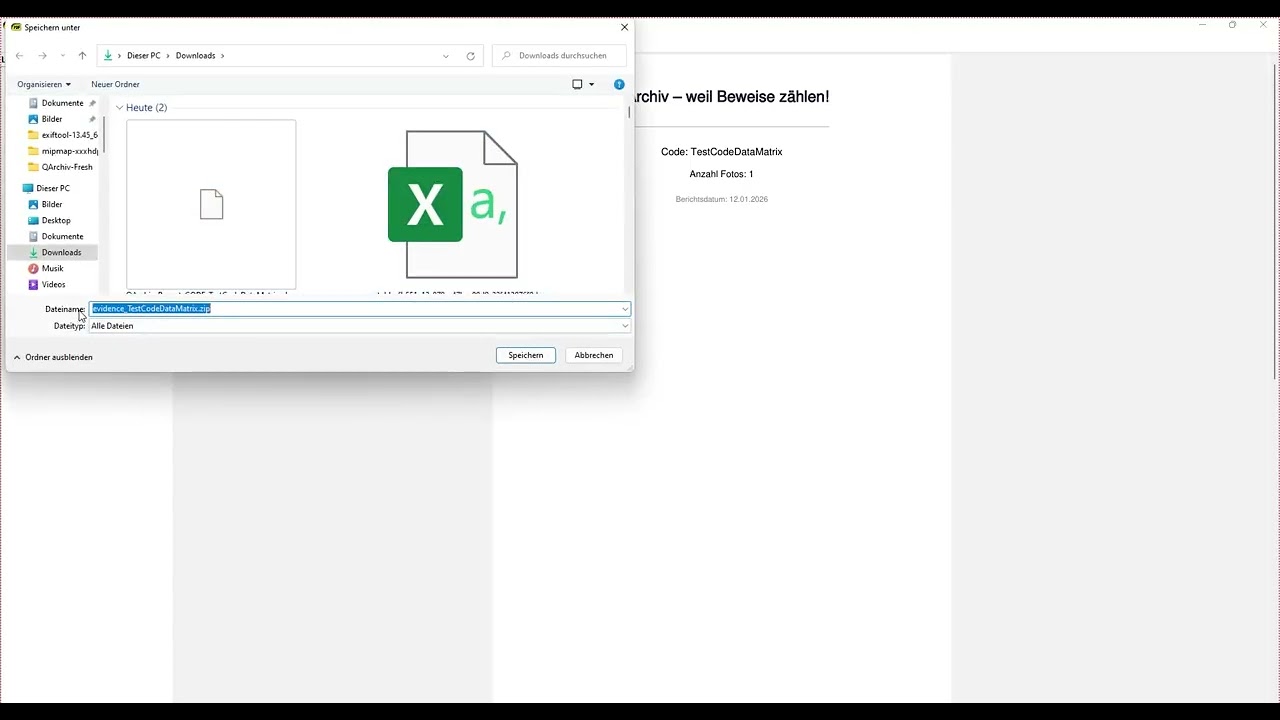Click Speichern to save the file
The width and height of the screenshot is (1280, 720).
525,355
